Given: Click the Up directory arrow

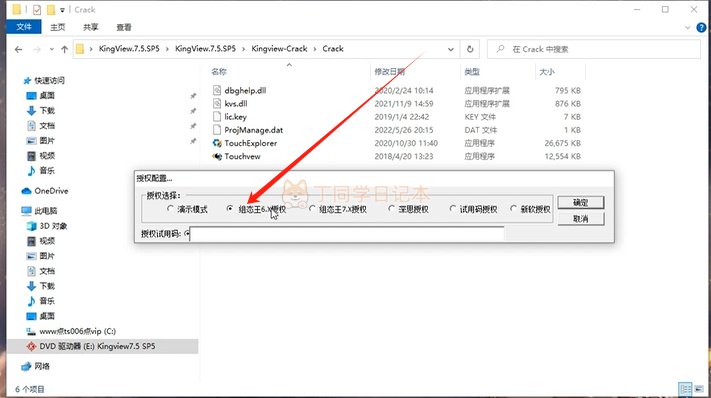Looking at the screenshot, I should [64, 49].
